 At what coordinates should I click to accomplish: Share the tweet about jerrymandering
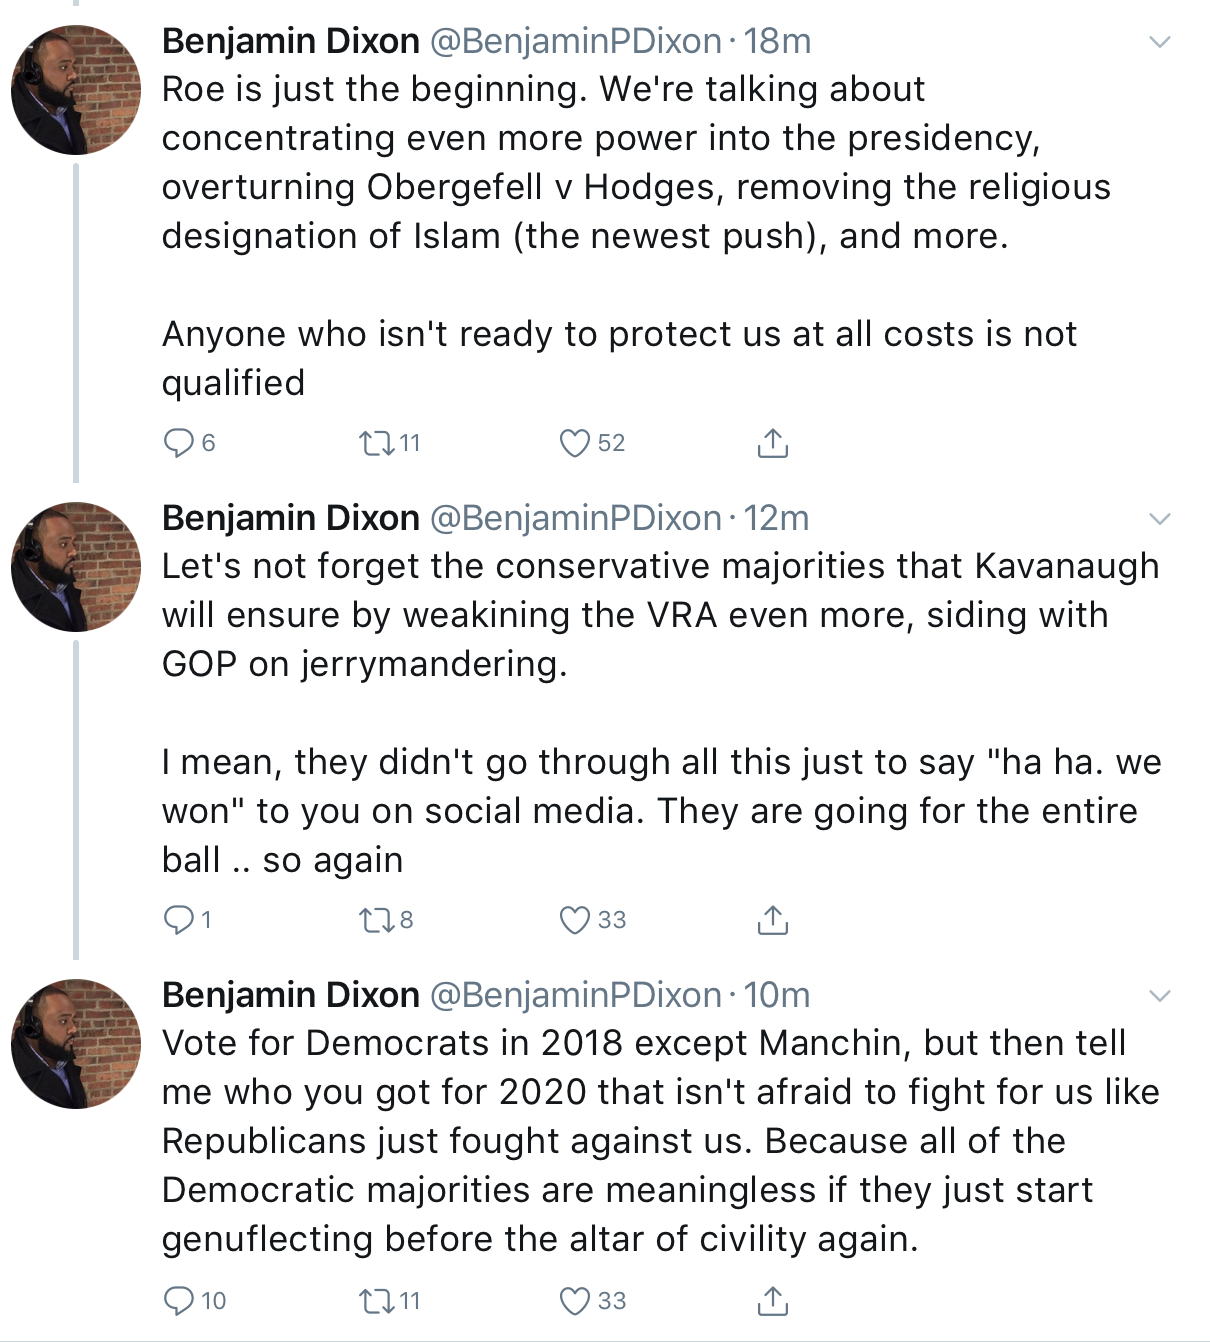tap(772, 919)
